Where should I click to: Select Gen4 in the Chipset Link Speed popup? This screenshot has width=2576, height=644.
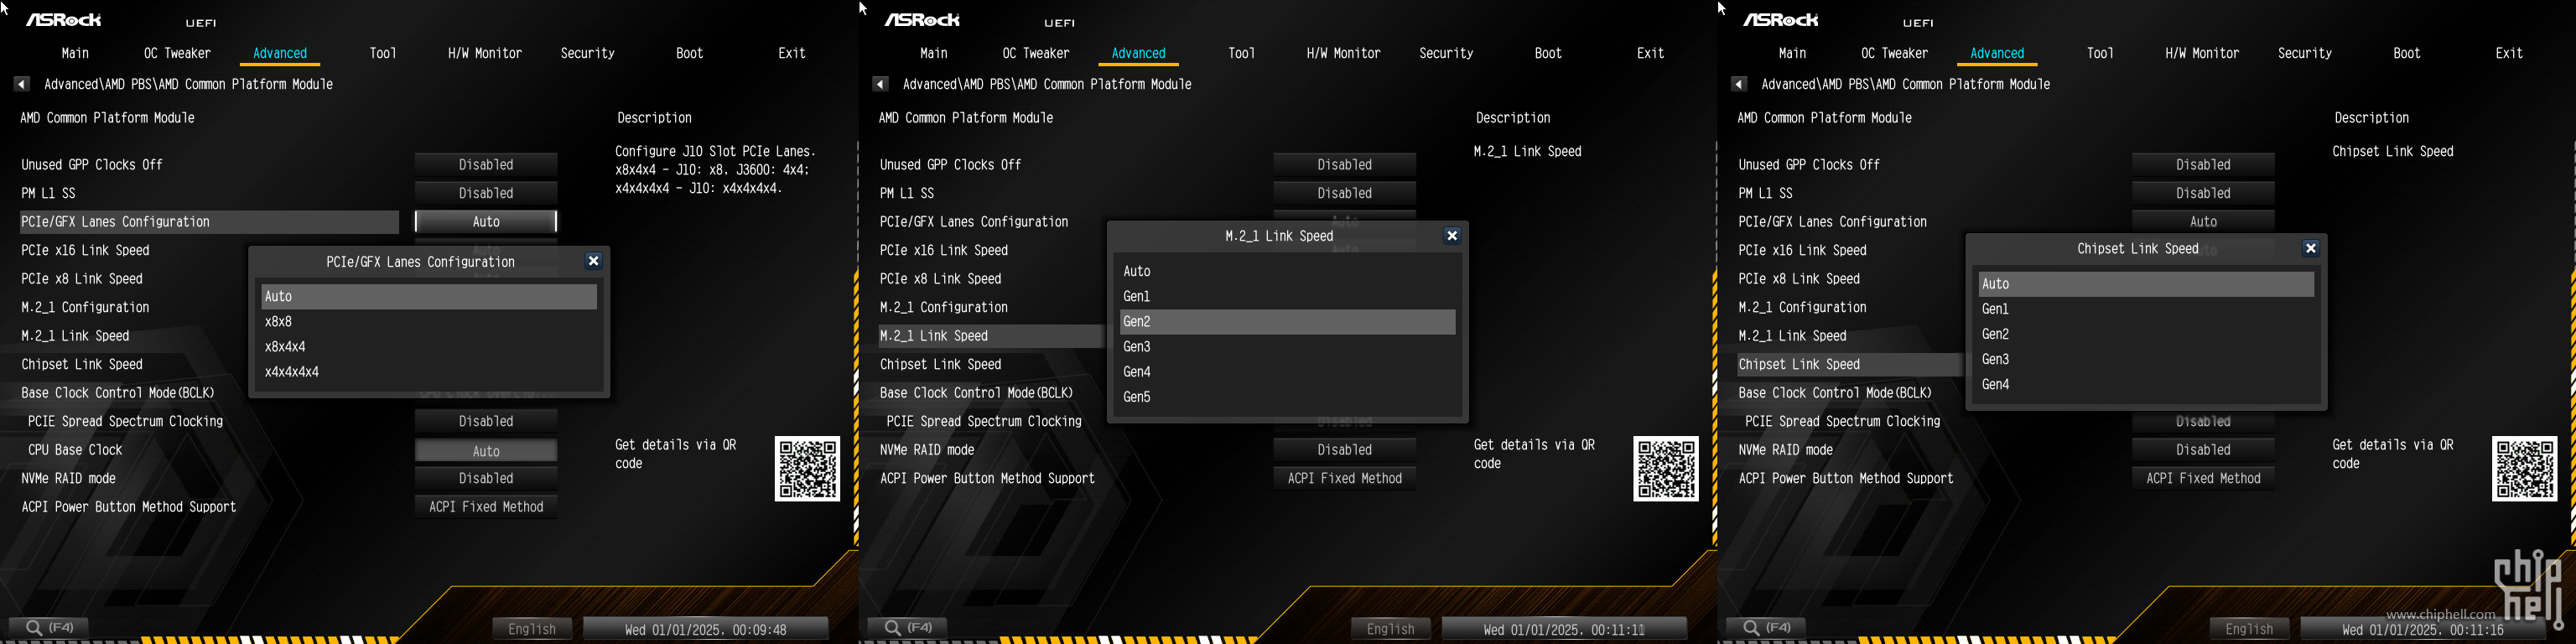click(x=2146, y=384)
